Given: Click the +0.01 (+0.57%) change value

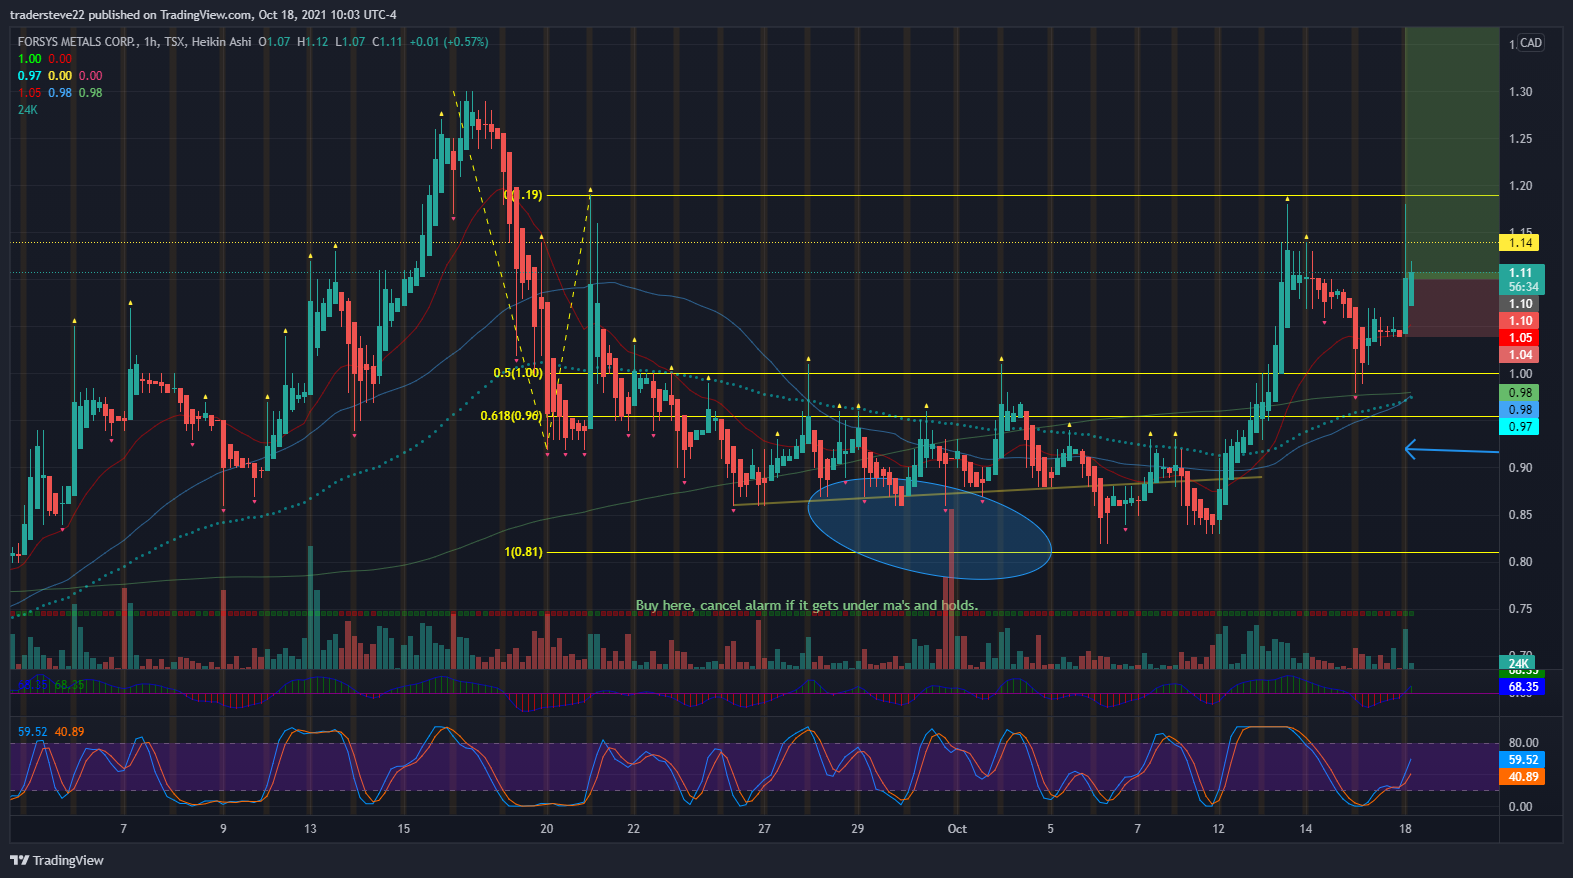Looking at the screenshot, I should tap(449, 42).
